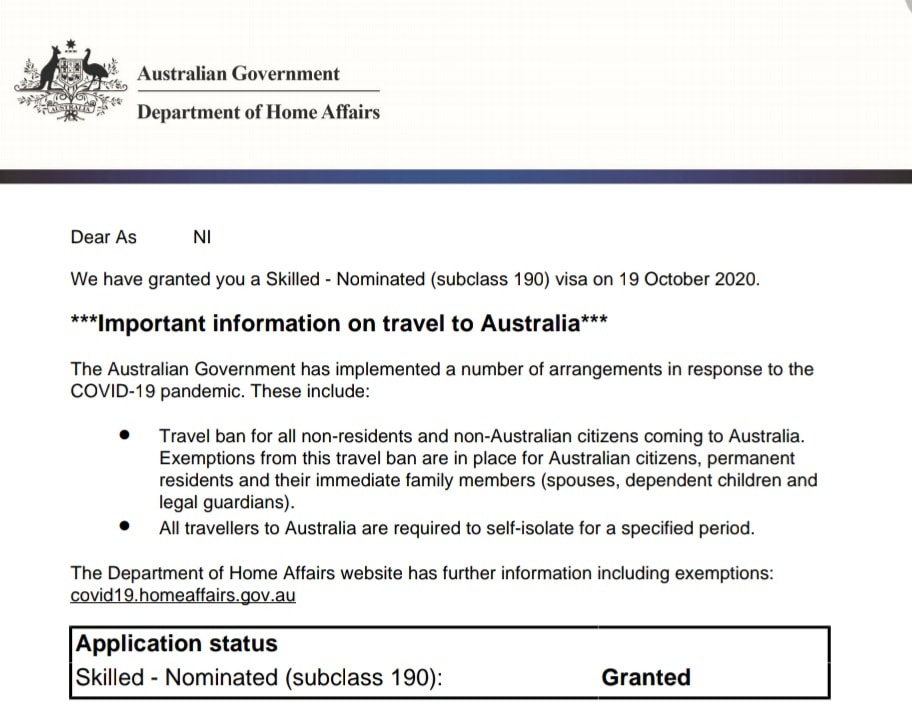Viewport: 912px width, 708px height.
Task: Open the covid19.homeaffairs.gov.au link
Action: (183, 595)
